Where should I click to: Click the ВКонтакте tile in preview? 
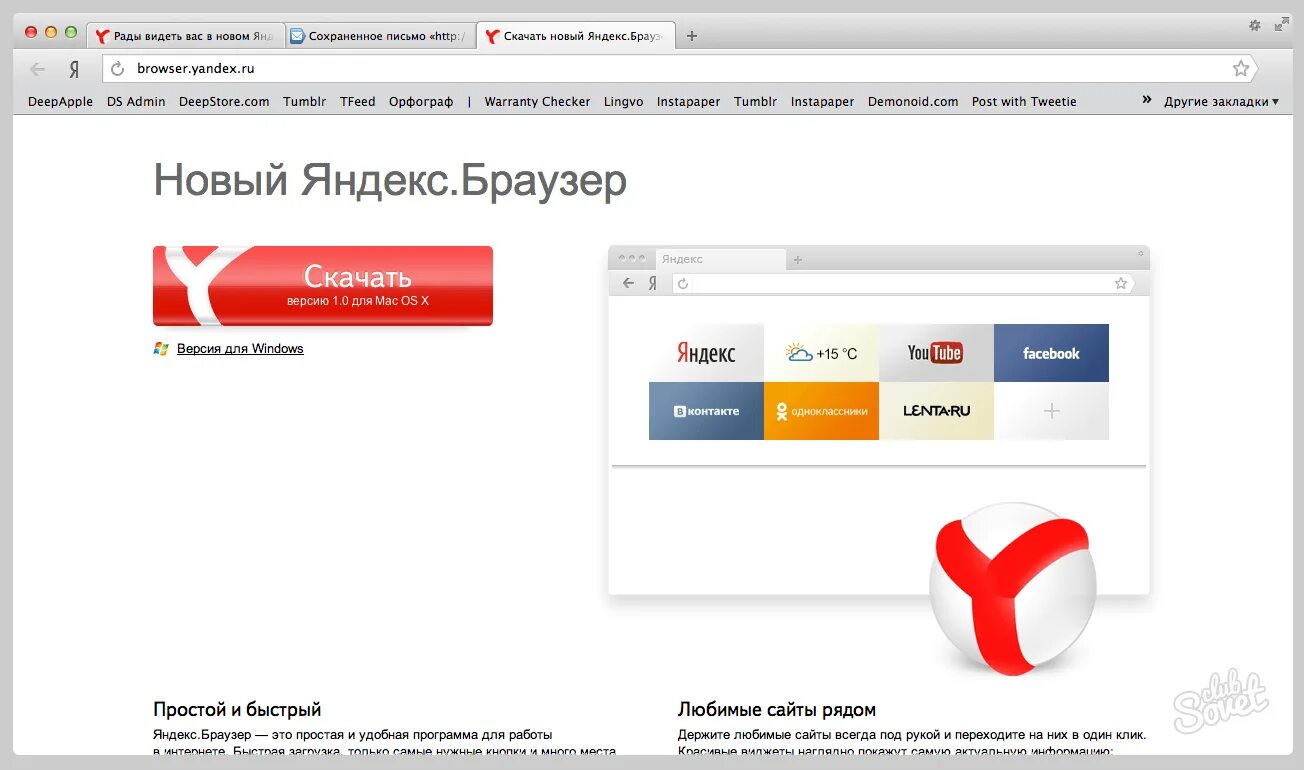[x=706, y=411]
